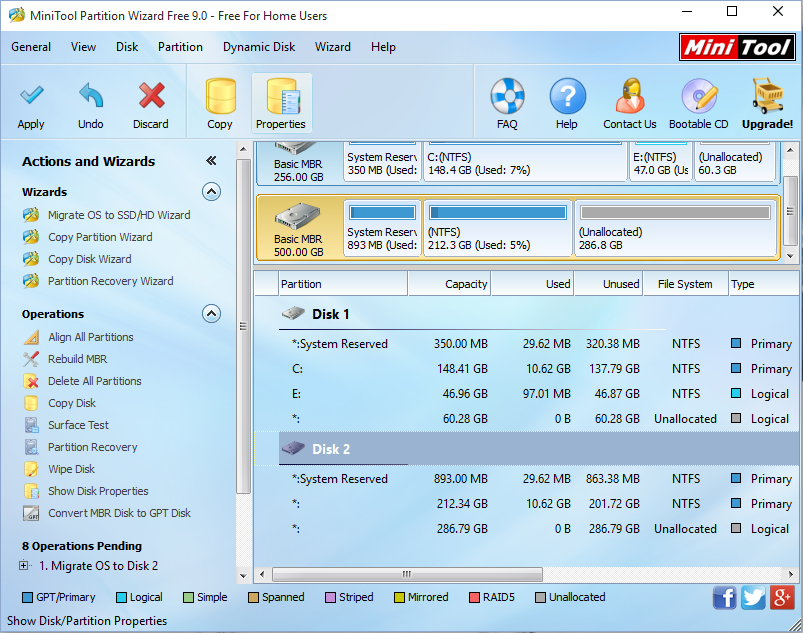The image size is (803, 633).
Task: Expand pending operation Migrate OS to Disk 2
Action: point(23,566)
